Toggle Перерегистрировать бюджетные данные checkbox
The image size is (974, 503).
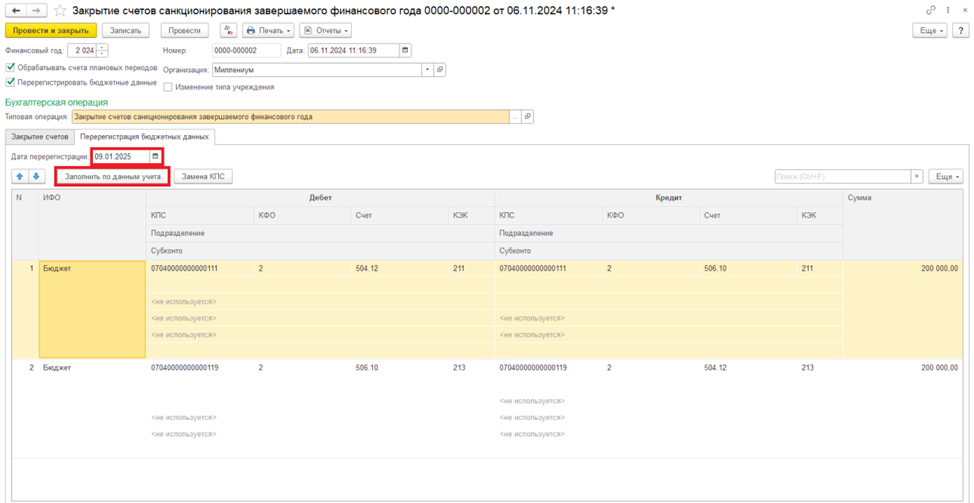point(9,82)
